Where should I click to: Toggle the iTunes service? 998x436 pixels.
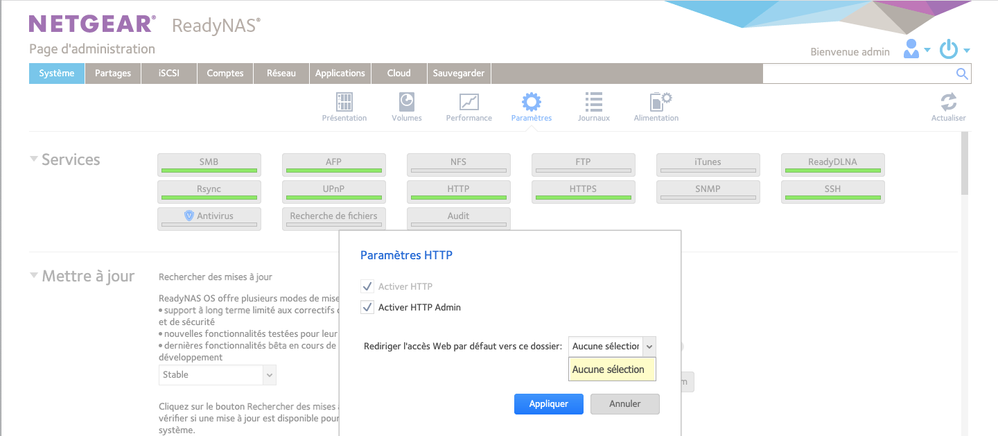[708, 165]
